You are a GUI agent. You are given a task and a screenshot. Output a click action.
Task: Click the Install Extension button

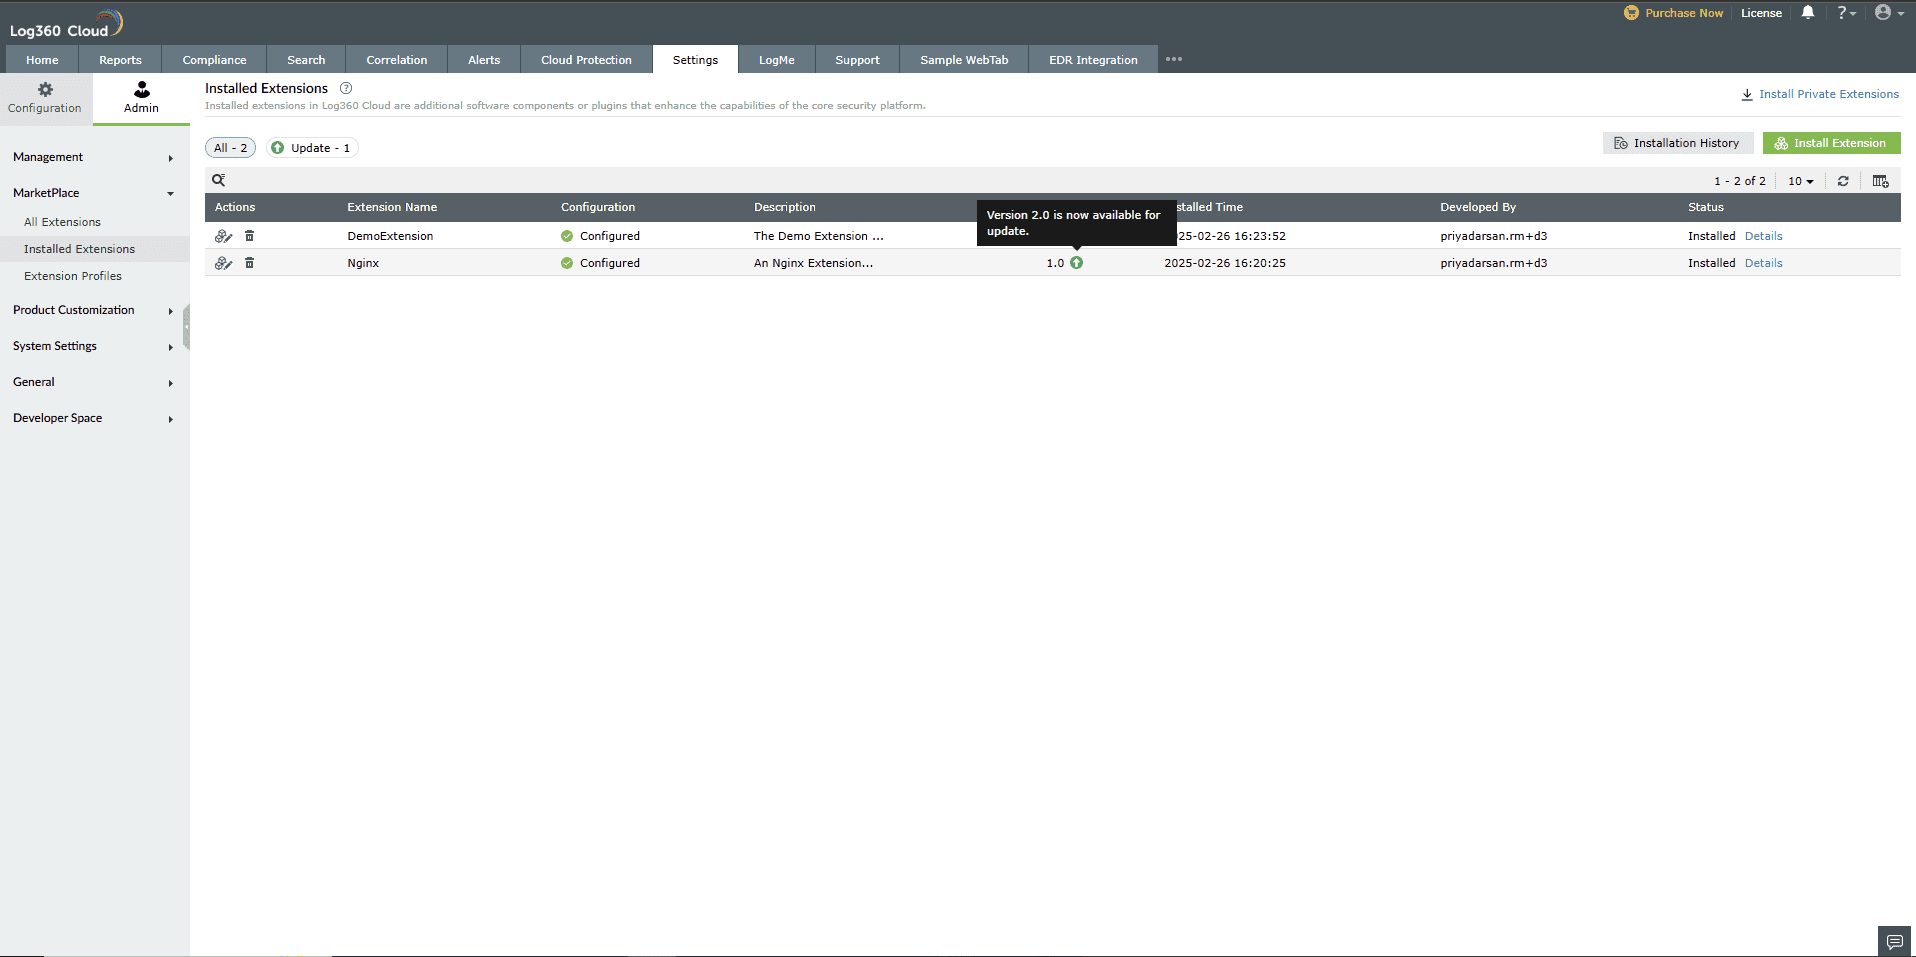click(1831, 143)
